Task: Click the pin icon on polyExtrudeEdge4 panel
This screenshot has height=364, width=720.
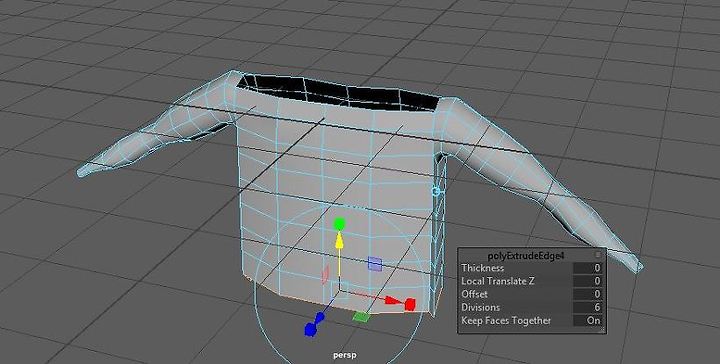Action: pyautogui.click(x=597, y=254)
